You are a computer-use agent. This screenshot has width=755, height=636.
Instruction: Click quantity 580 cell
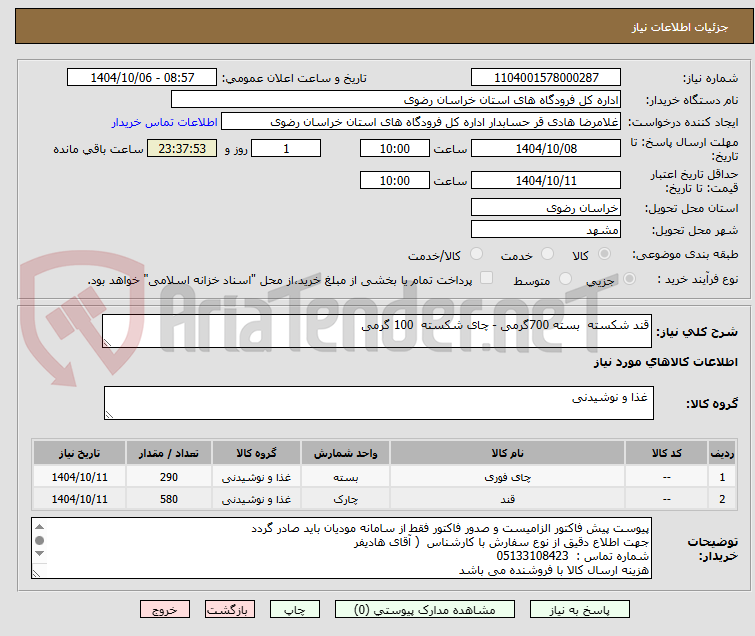tap(169, 499)
